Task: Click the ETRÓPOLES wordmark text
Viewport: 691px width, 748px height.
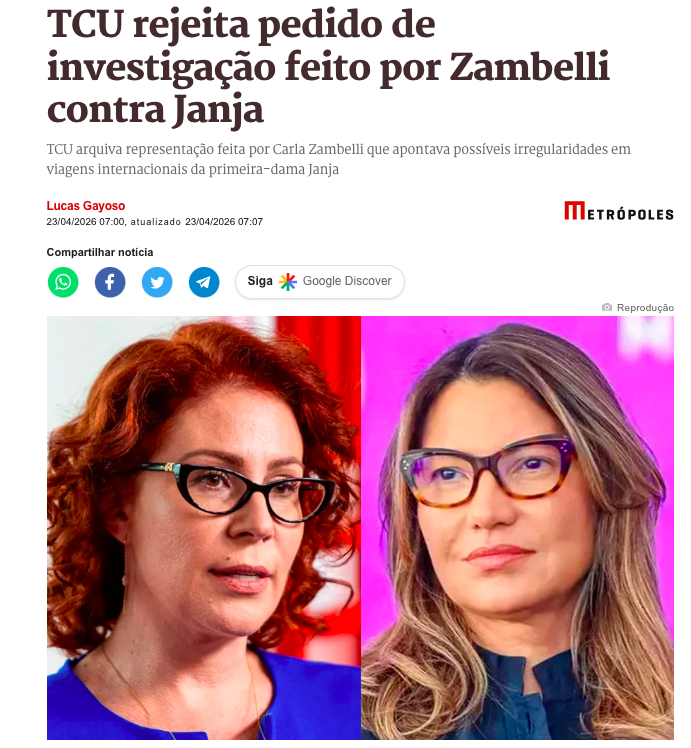Action: [630, 215]
